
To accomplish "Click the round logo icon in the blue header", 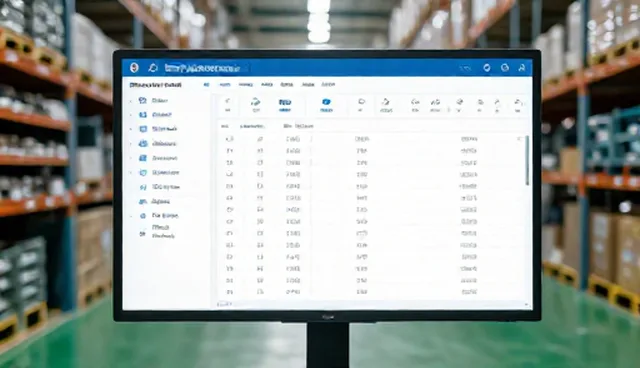I will [134, 68].
